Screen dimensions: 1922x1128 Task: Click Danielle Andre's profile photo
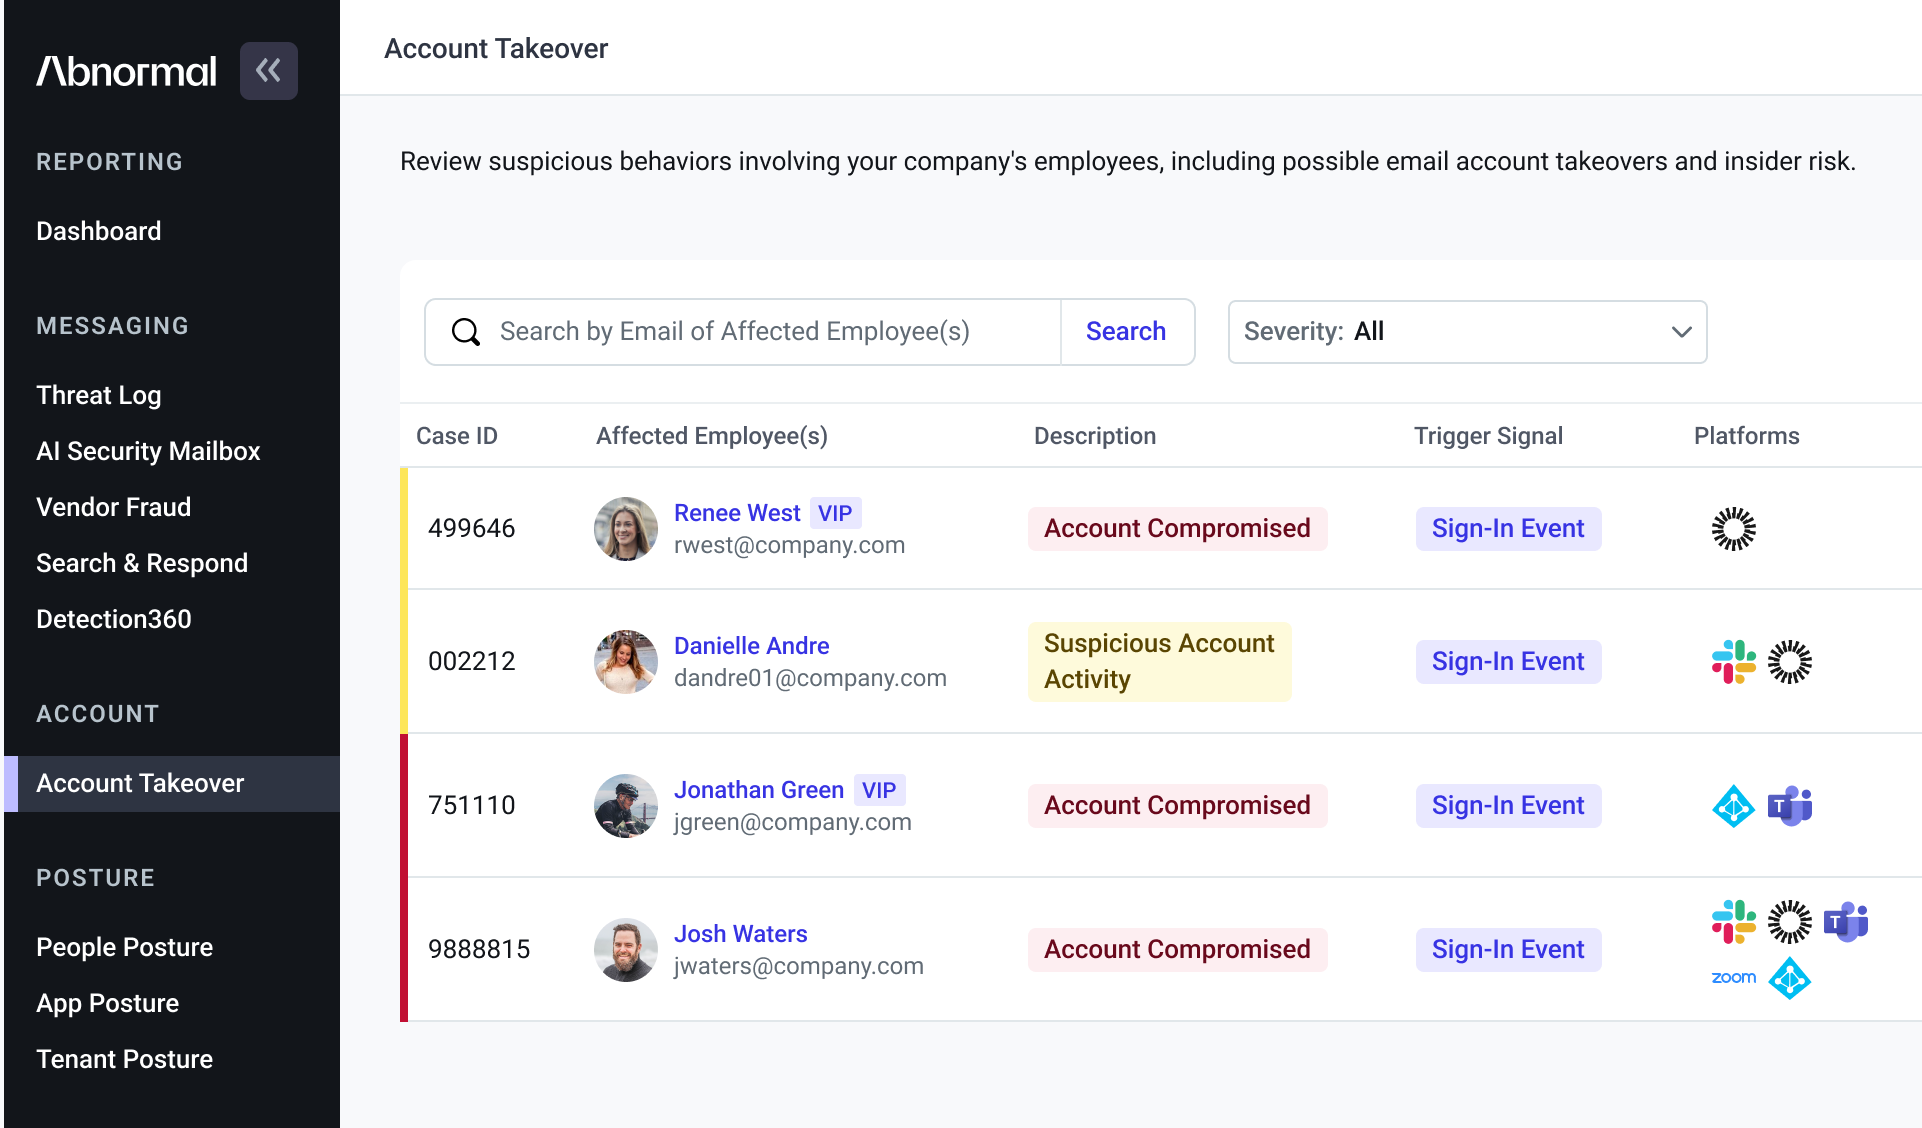click(626, 662)
